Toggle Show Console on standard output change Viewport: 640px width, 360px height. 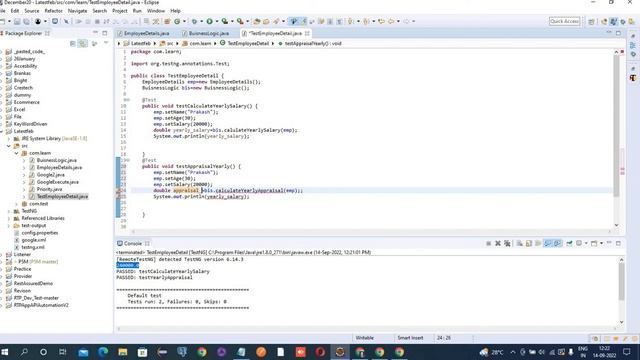pos(548,243)
